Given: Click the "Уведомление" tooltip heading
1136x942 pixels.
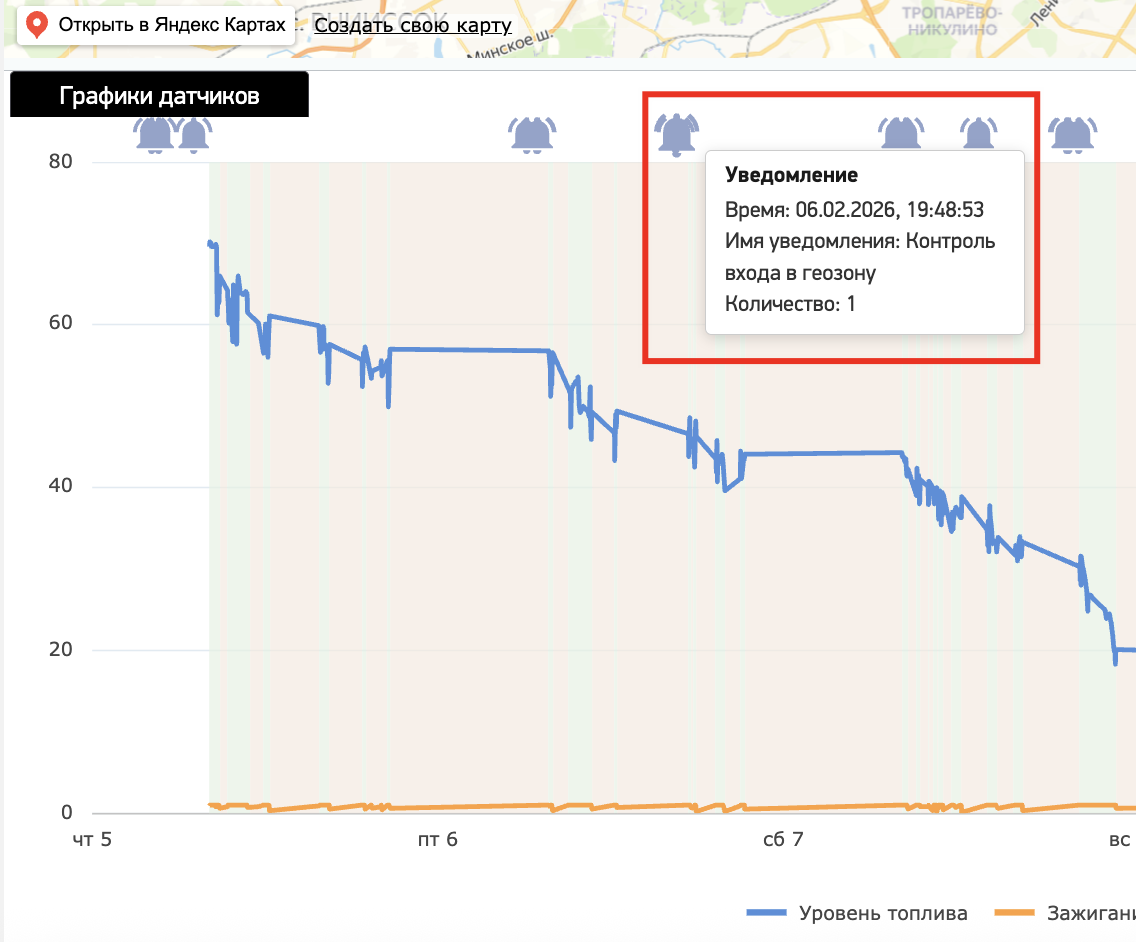Looking at the screenshot, I should pyautogui.click(x=791, y=176).
